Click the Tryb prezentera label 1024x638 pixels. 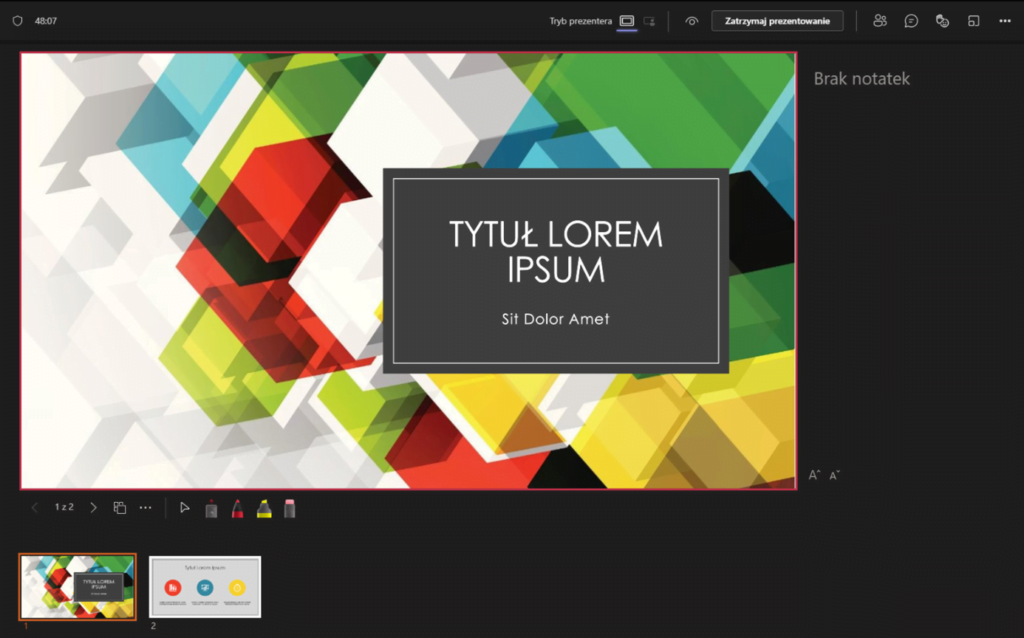(581, 21)
